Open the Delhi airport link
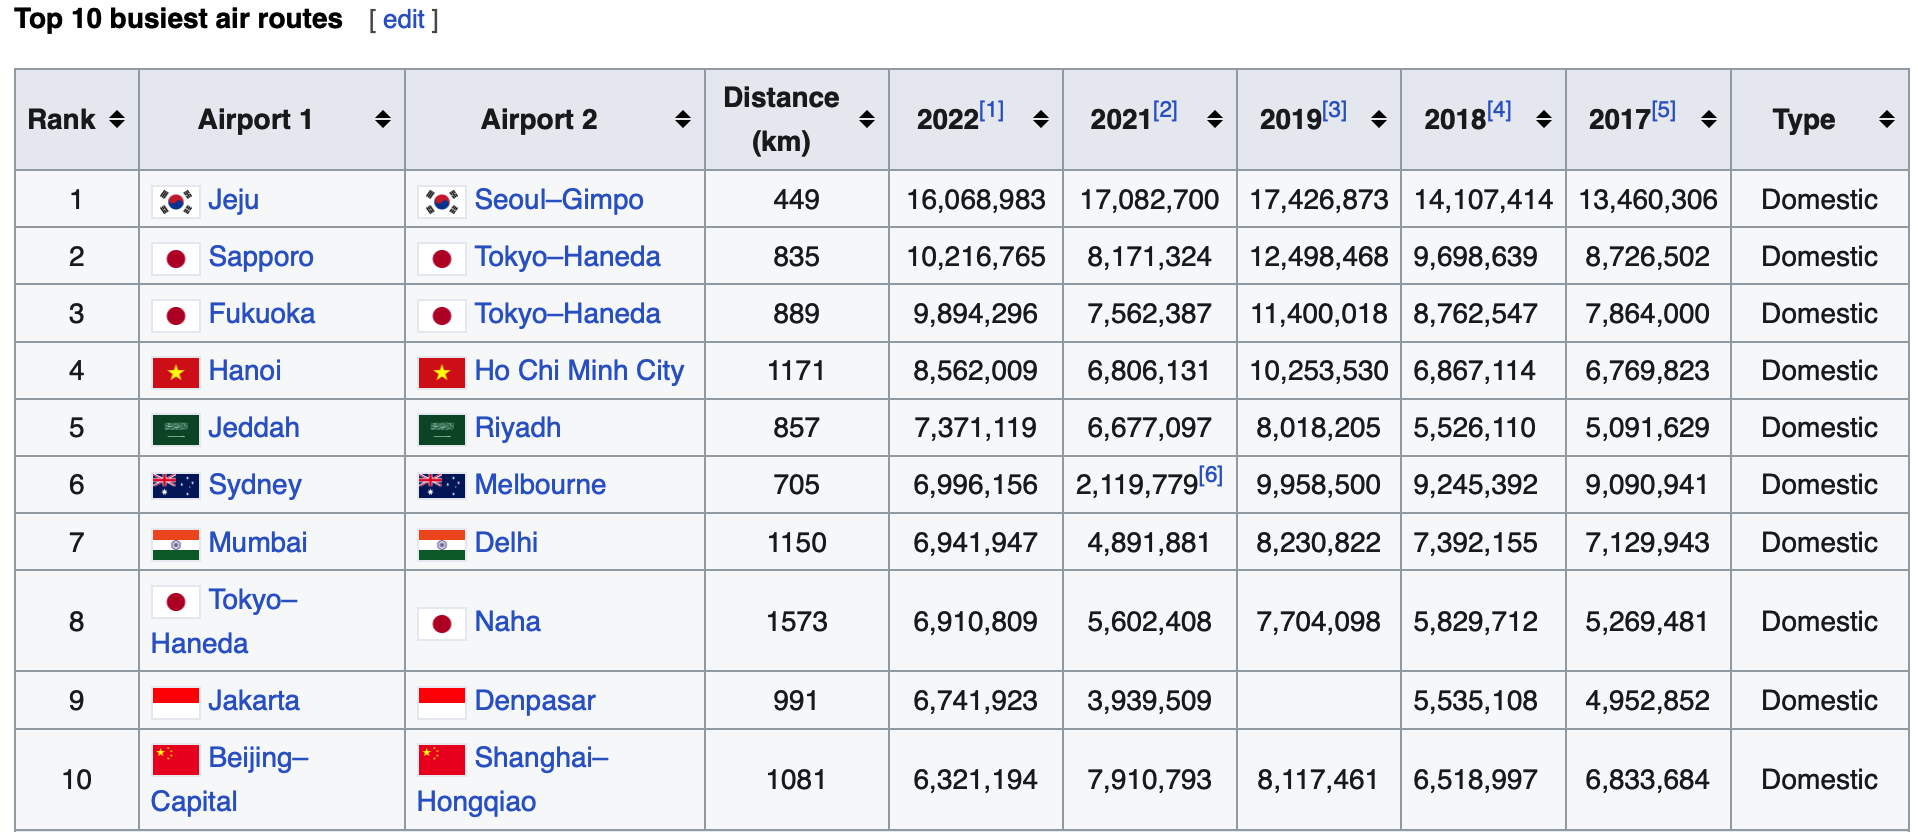The width and height of the screenshot is (1918, 832). [506, 542]
